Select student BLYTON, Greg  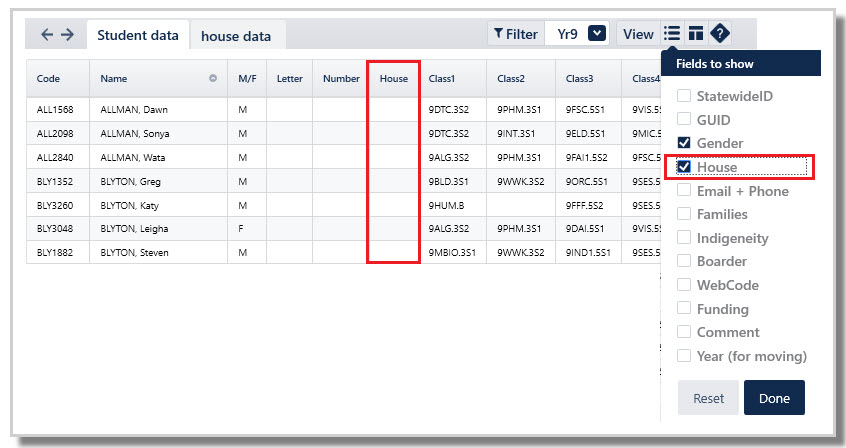pos(131,181)
